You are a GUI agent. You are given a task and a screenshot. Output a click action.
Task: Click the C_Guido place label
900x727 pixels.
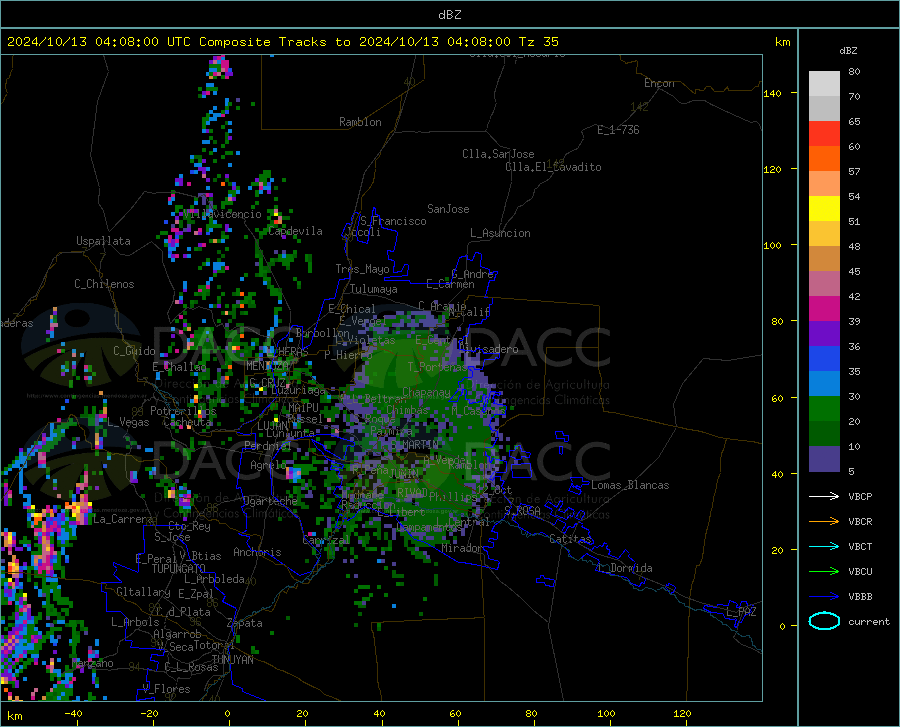[x=134, y=351]
